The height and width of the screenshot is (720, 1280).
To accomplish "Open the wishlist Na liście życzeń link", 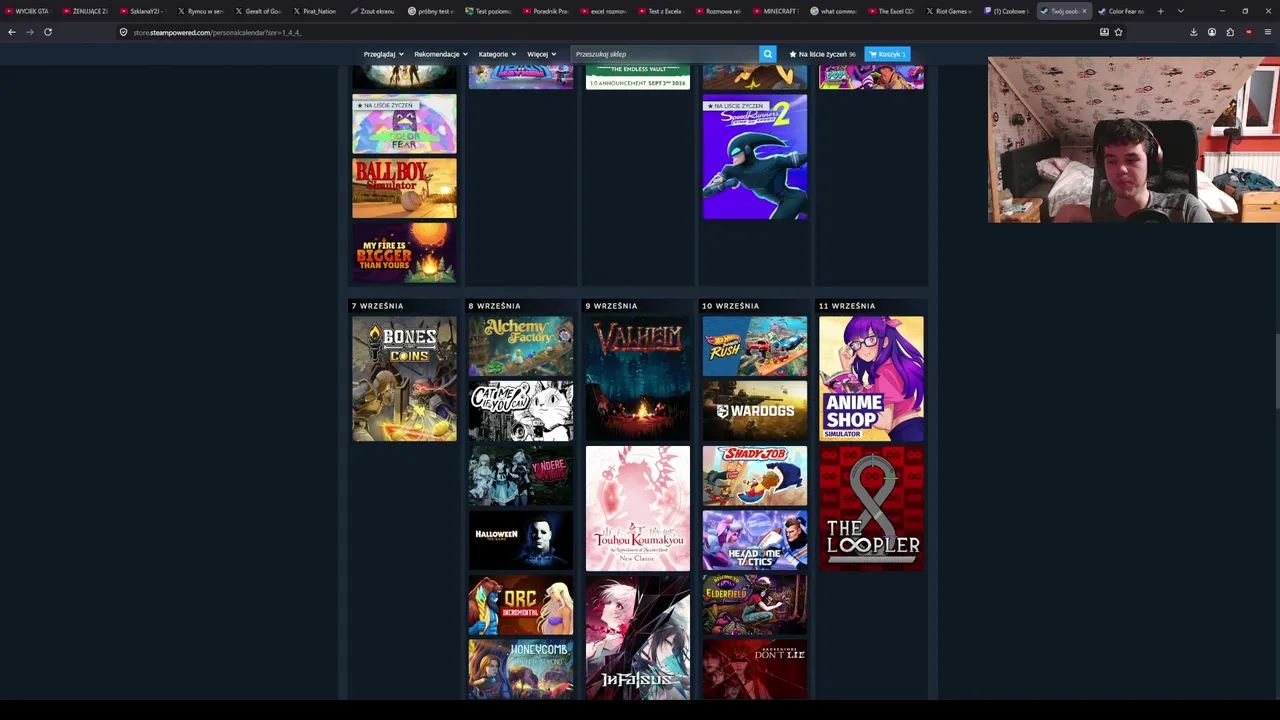I will click(x=822, y=54).
